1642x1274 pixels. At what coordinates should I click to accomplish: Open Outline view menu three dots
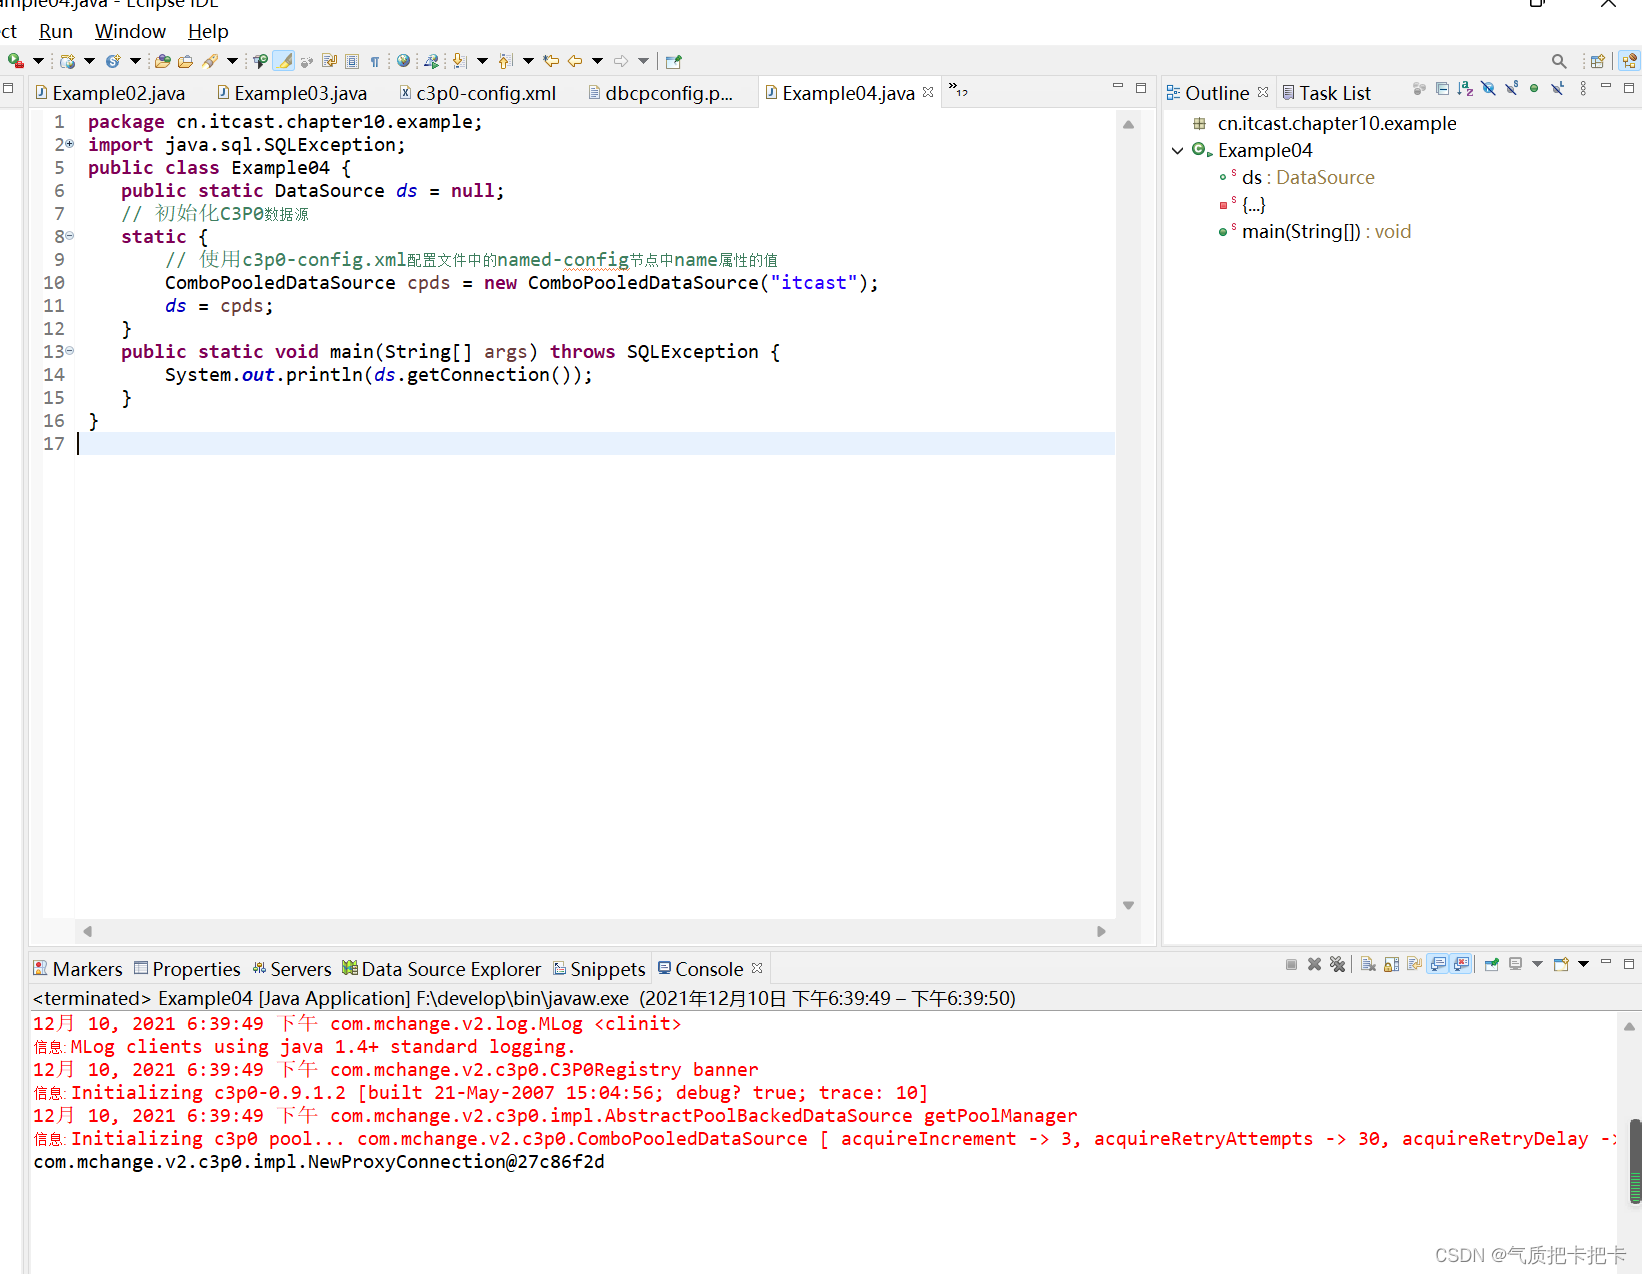pos(1583,89)
